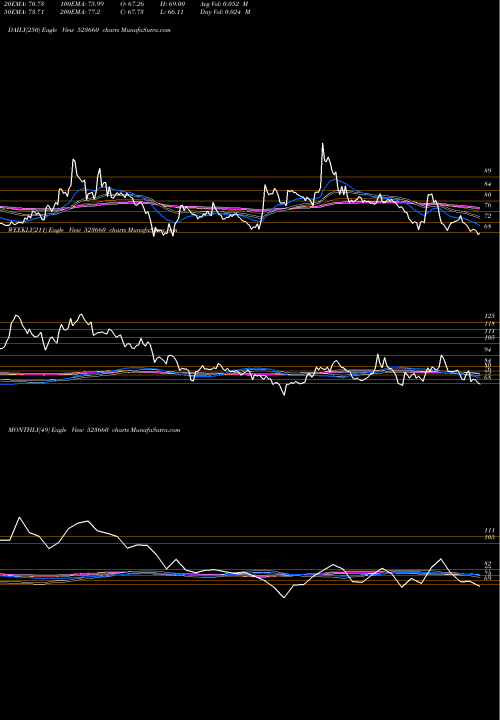Click the 200EMA: 77.2 value

coord(79,12)
